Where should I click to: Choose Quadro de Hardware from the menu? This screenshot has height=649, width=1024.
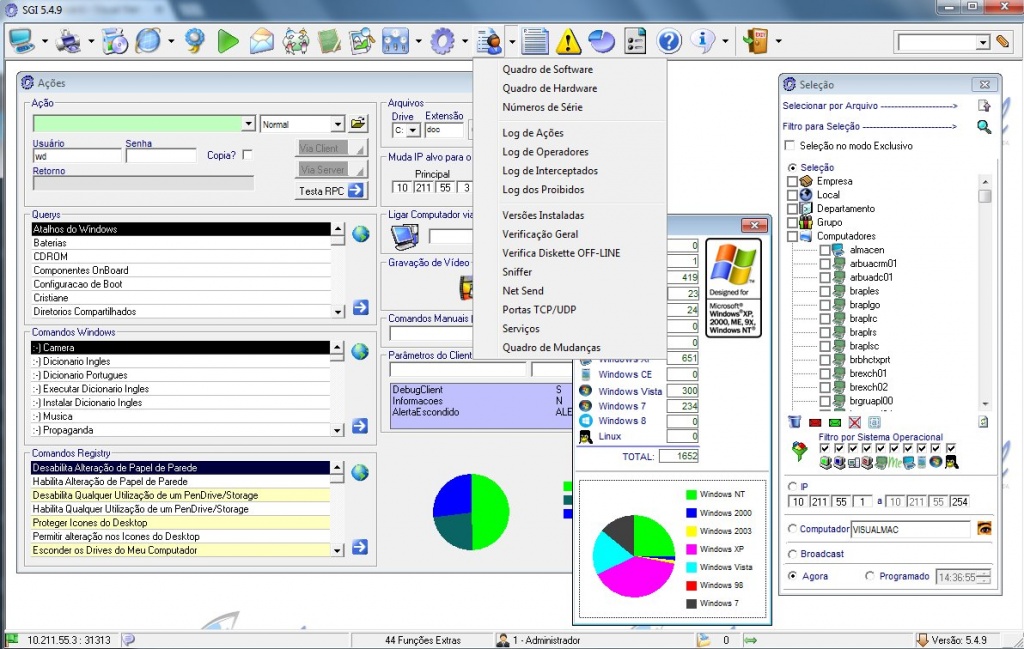(549, 88)
